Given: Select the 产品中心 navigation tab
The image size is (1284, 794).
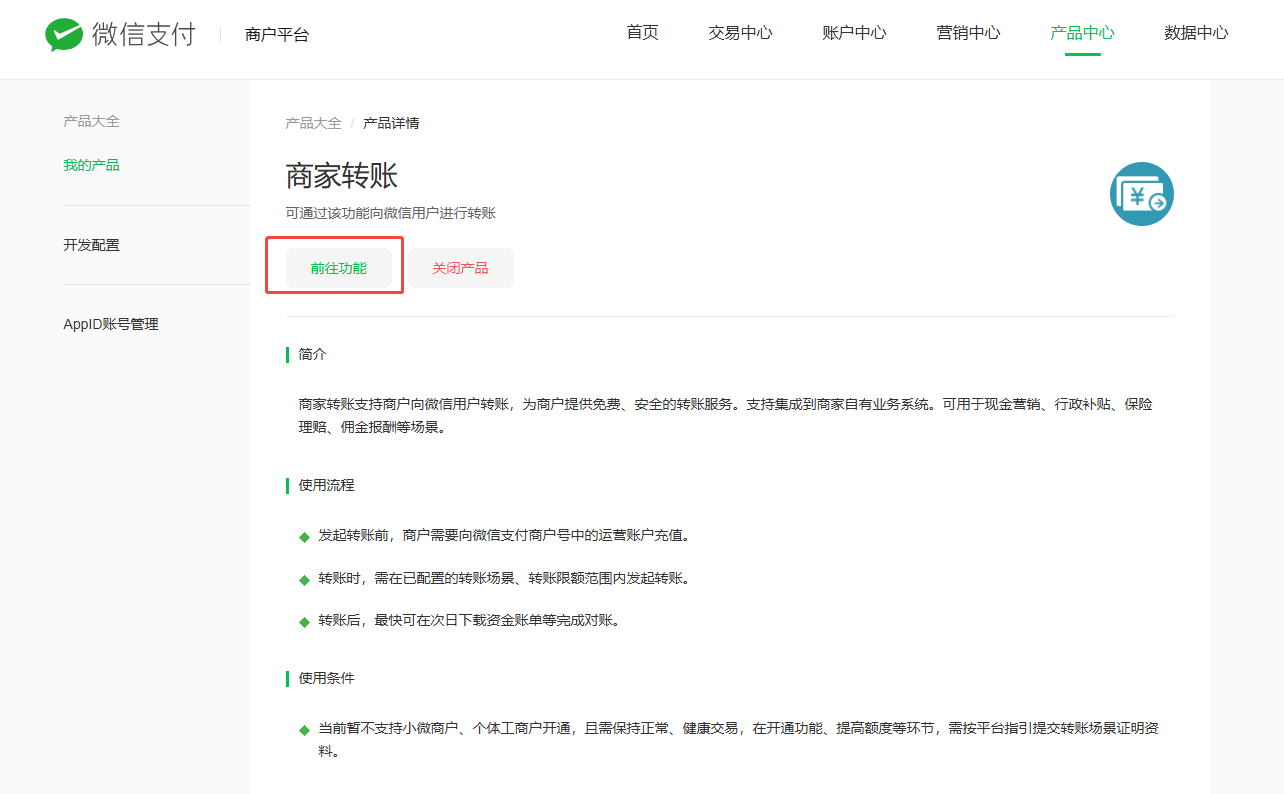Looking at the screenshot, I should (x=1082, y=33).
